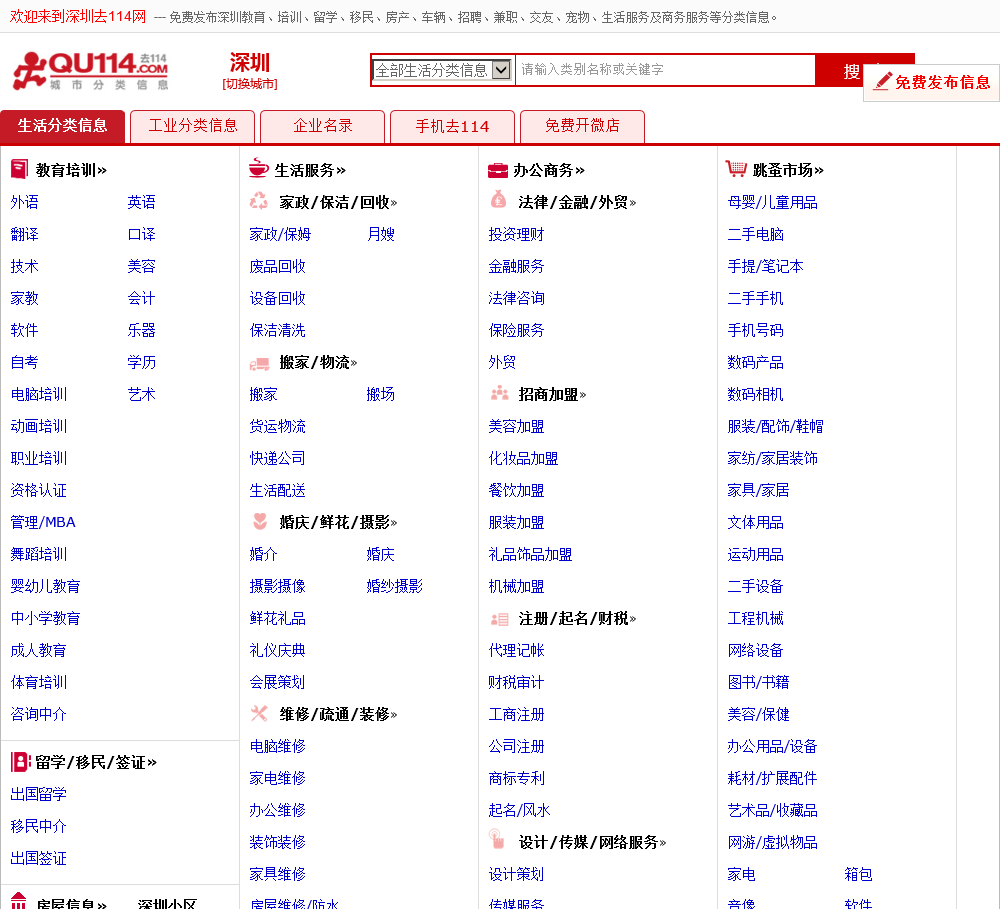Image resolution: width=1000 pixels, height=909 pixels.
Task: Open the 投资理财 link
Action: [x=516, y=234]
